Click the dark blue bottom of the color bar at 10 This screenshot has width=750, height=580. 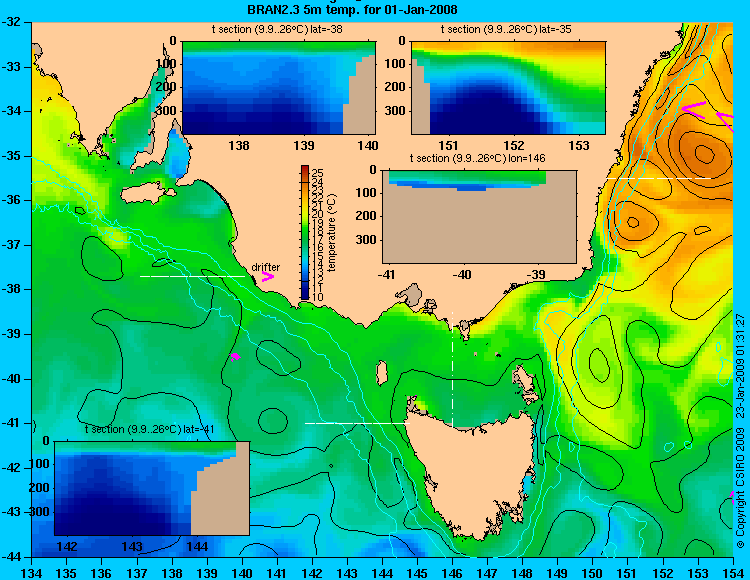point(305,297)
